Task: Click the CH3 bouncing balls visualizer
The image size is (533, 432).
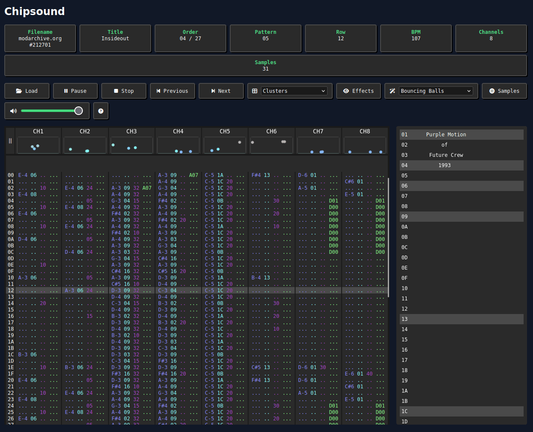Action: pos(132,145)
